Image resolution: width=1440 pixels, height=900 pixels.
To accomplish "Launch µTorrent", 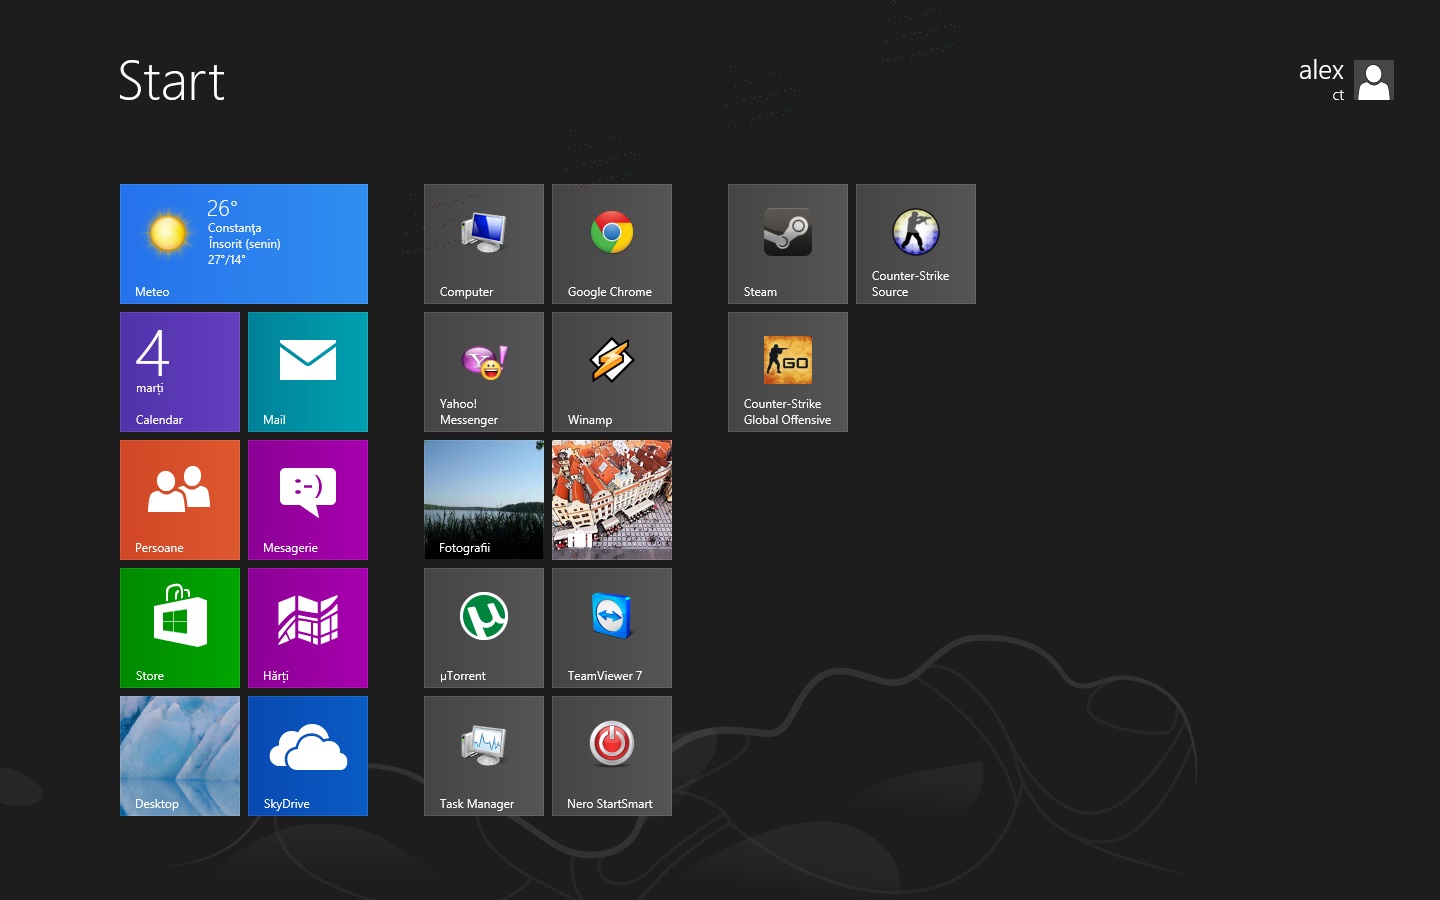I will [484, 628].
